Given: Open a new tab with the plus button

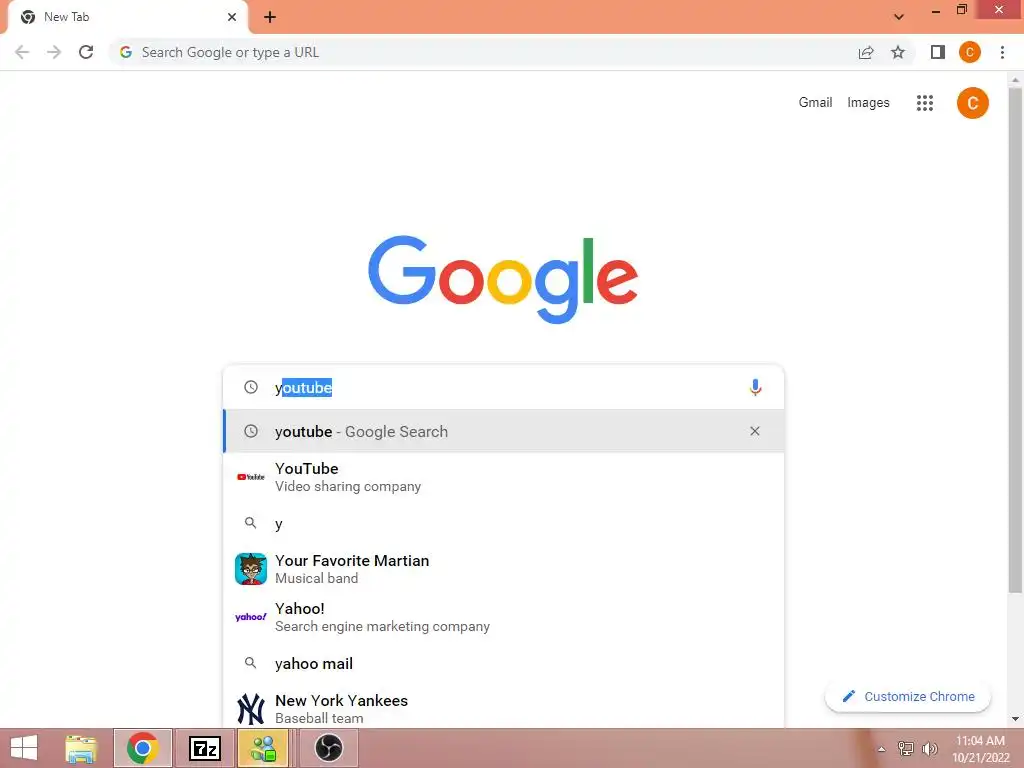Looking at the screenshot, I should (x=270, y=17).
